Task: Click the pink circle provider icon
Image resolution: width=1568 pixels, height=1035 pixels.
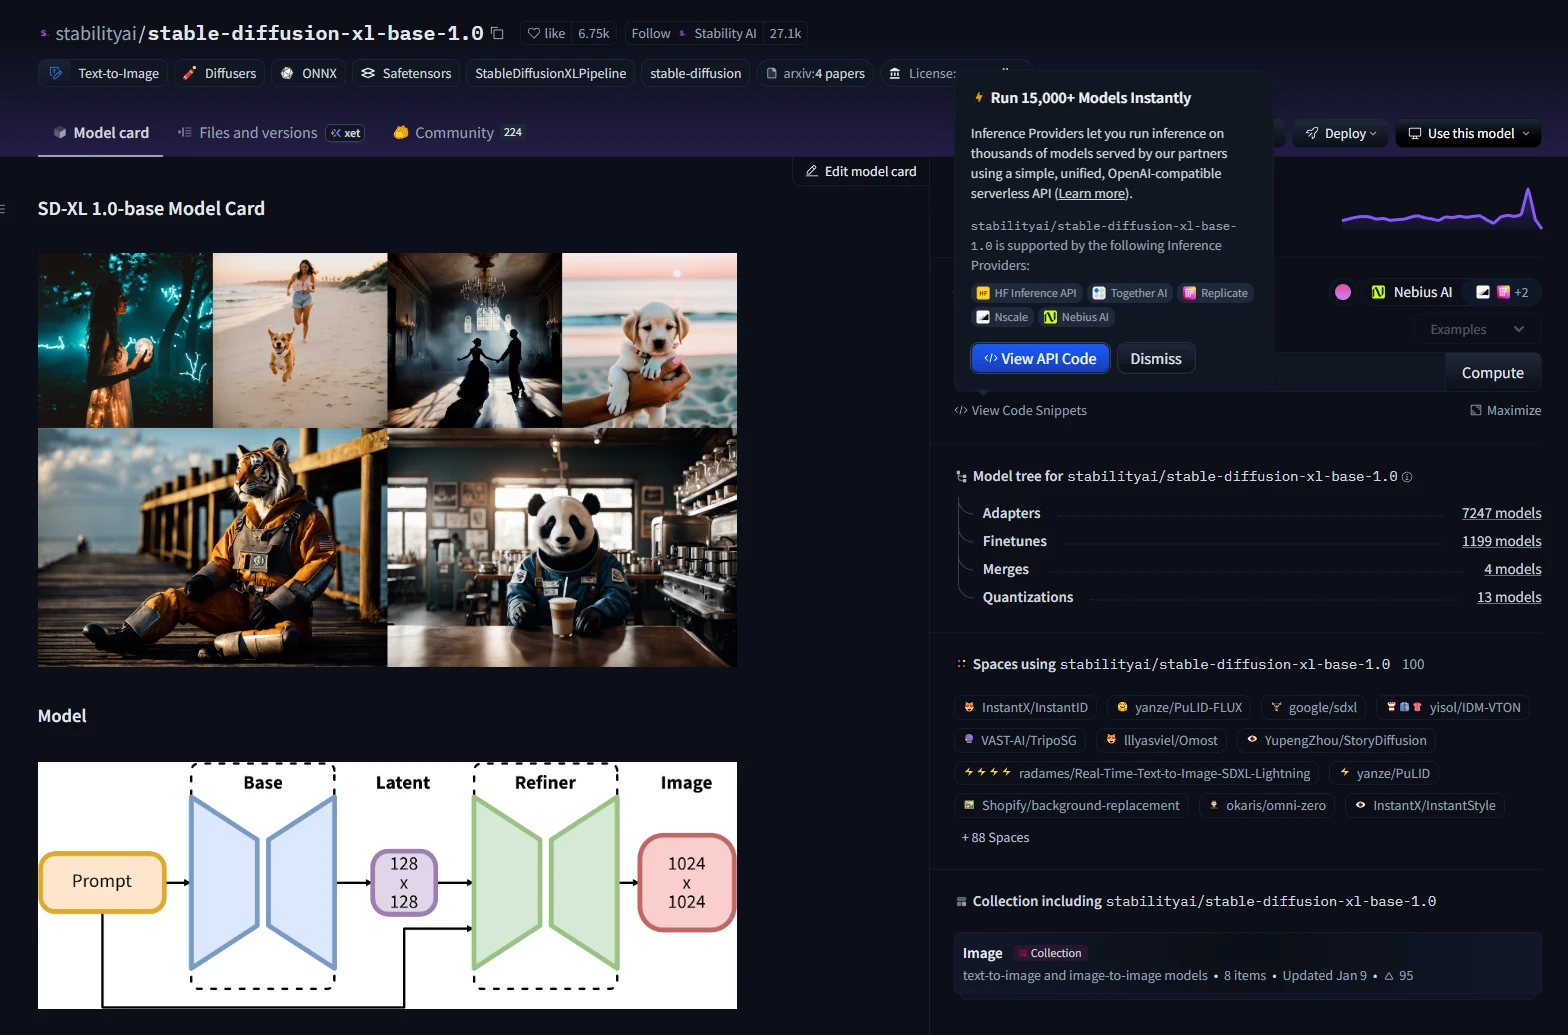Action: [1343, 292]
